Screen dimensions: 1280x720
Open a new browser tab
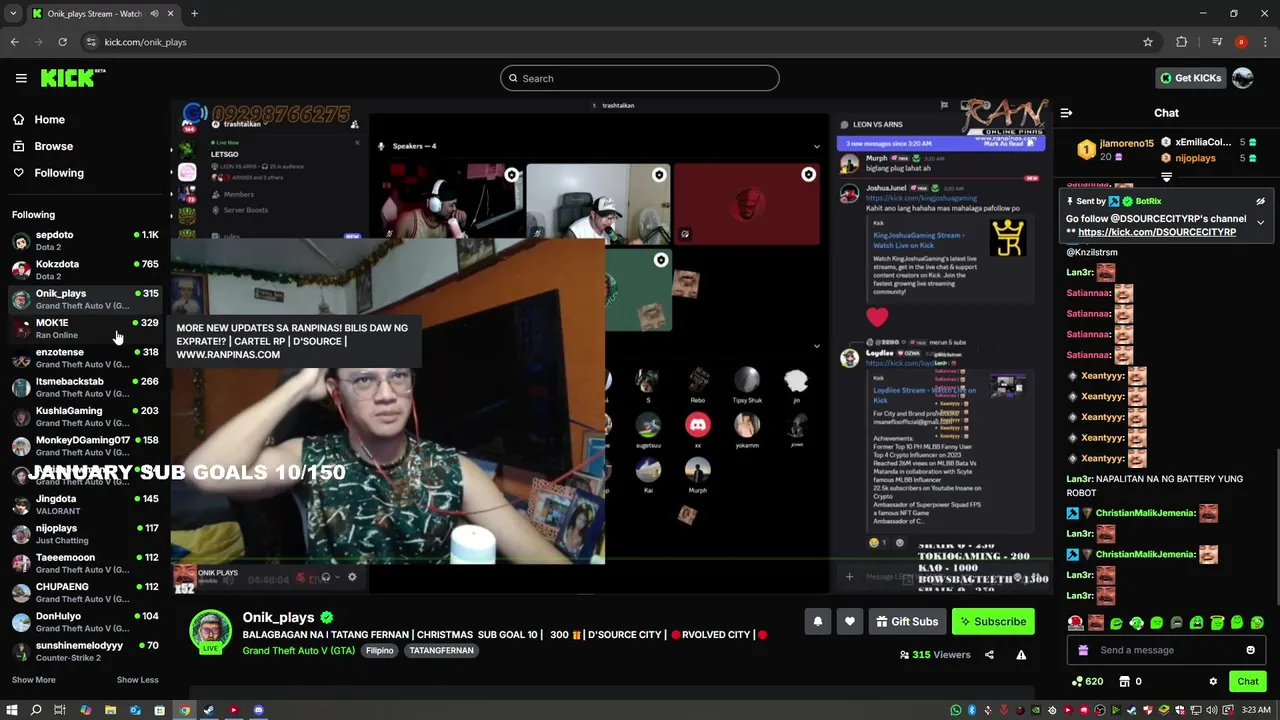coord(194,14)
